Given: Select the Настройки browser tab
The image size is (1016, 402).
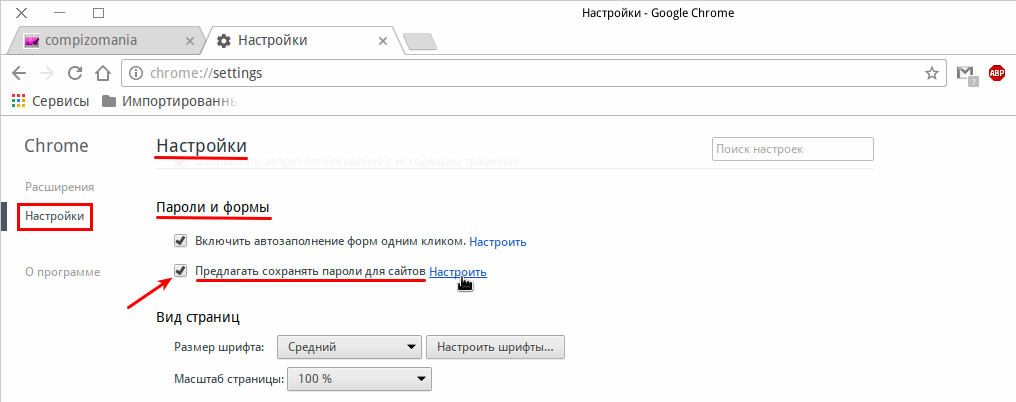Looking at the screenshot, I should pos(301,40).
